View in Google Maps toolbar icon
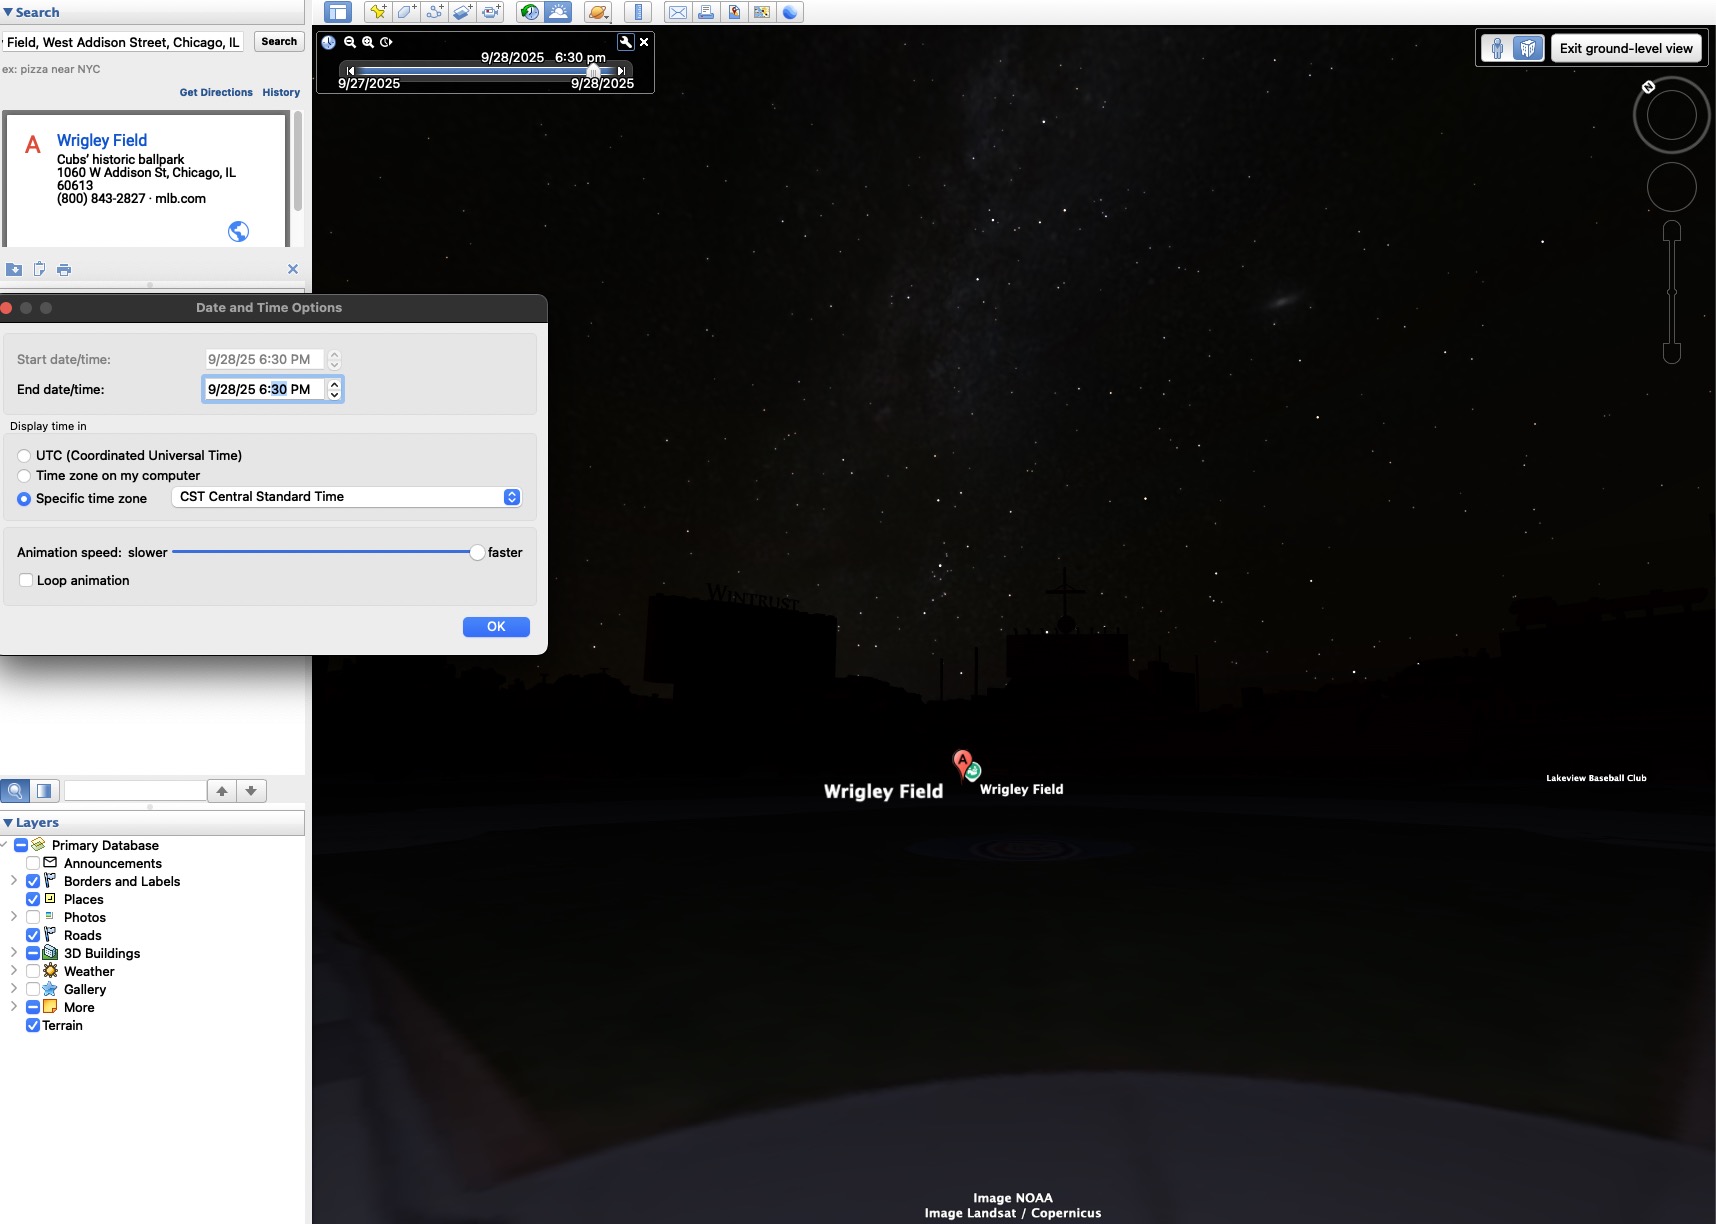 click(762, 12)
